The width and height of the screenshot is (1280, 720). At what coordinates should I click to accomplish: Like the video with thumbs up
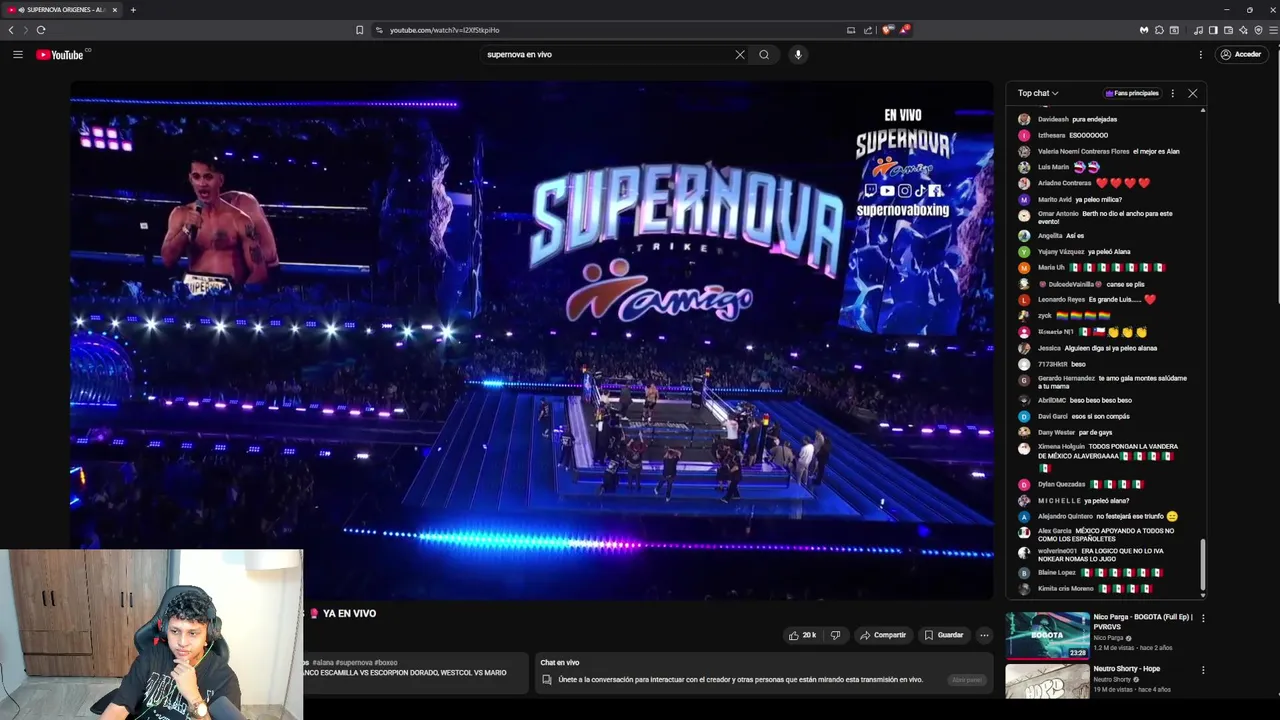point(802,635)
